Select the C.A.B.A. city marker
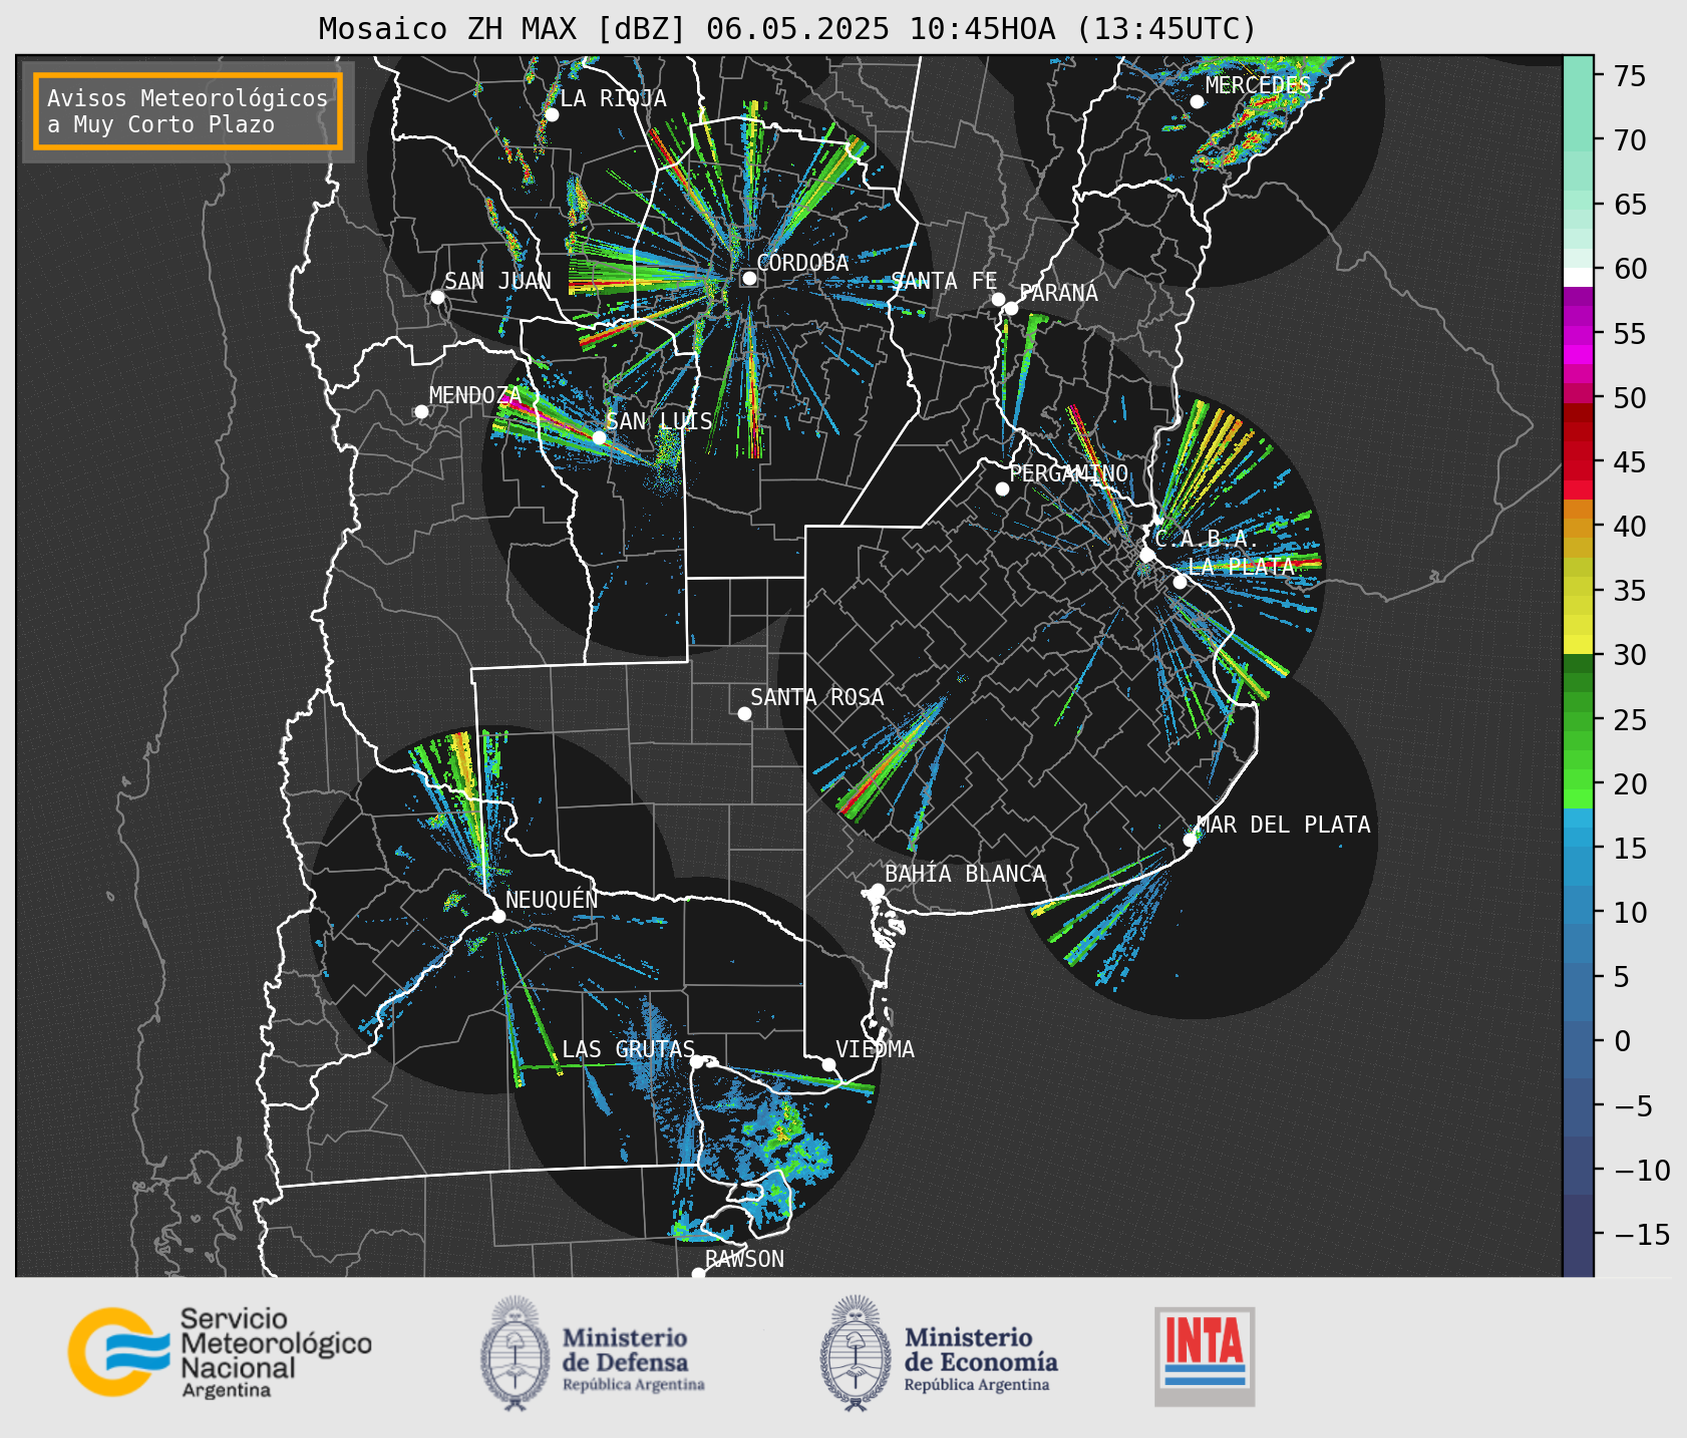This screenshot has height=1438, width=1687. [1147, 554]
